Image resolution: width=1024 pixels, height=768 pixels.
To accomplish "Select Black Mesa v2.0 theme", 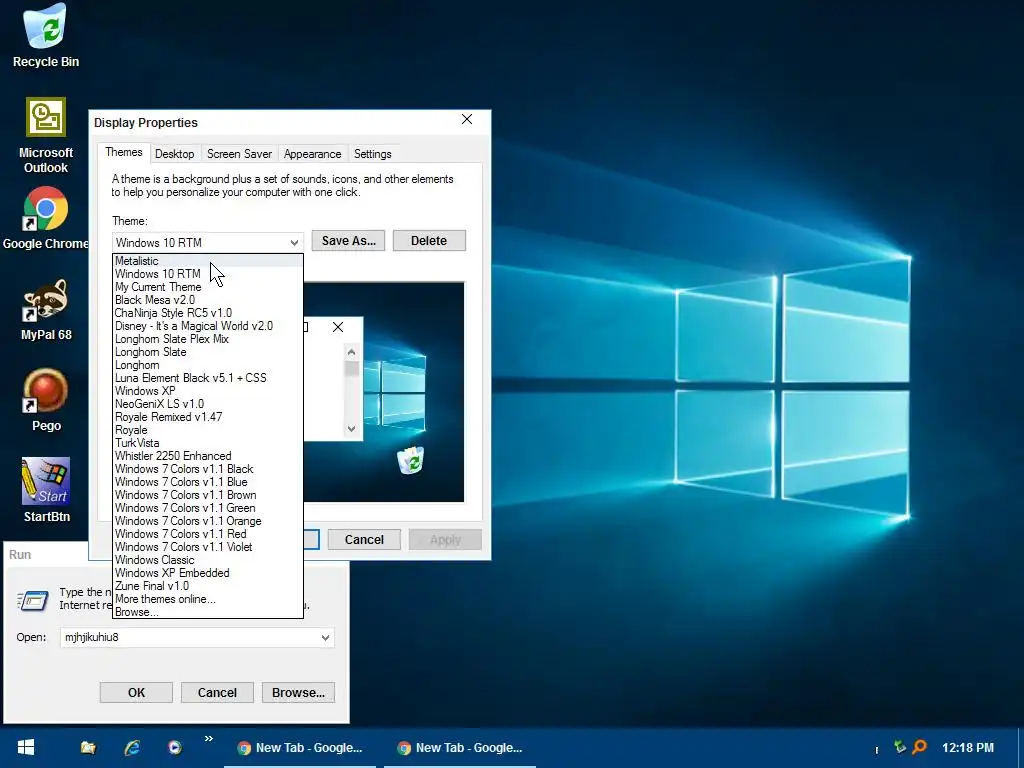I will pyautogui.click(x=208, y=300).
